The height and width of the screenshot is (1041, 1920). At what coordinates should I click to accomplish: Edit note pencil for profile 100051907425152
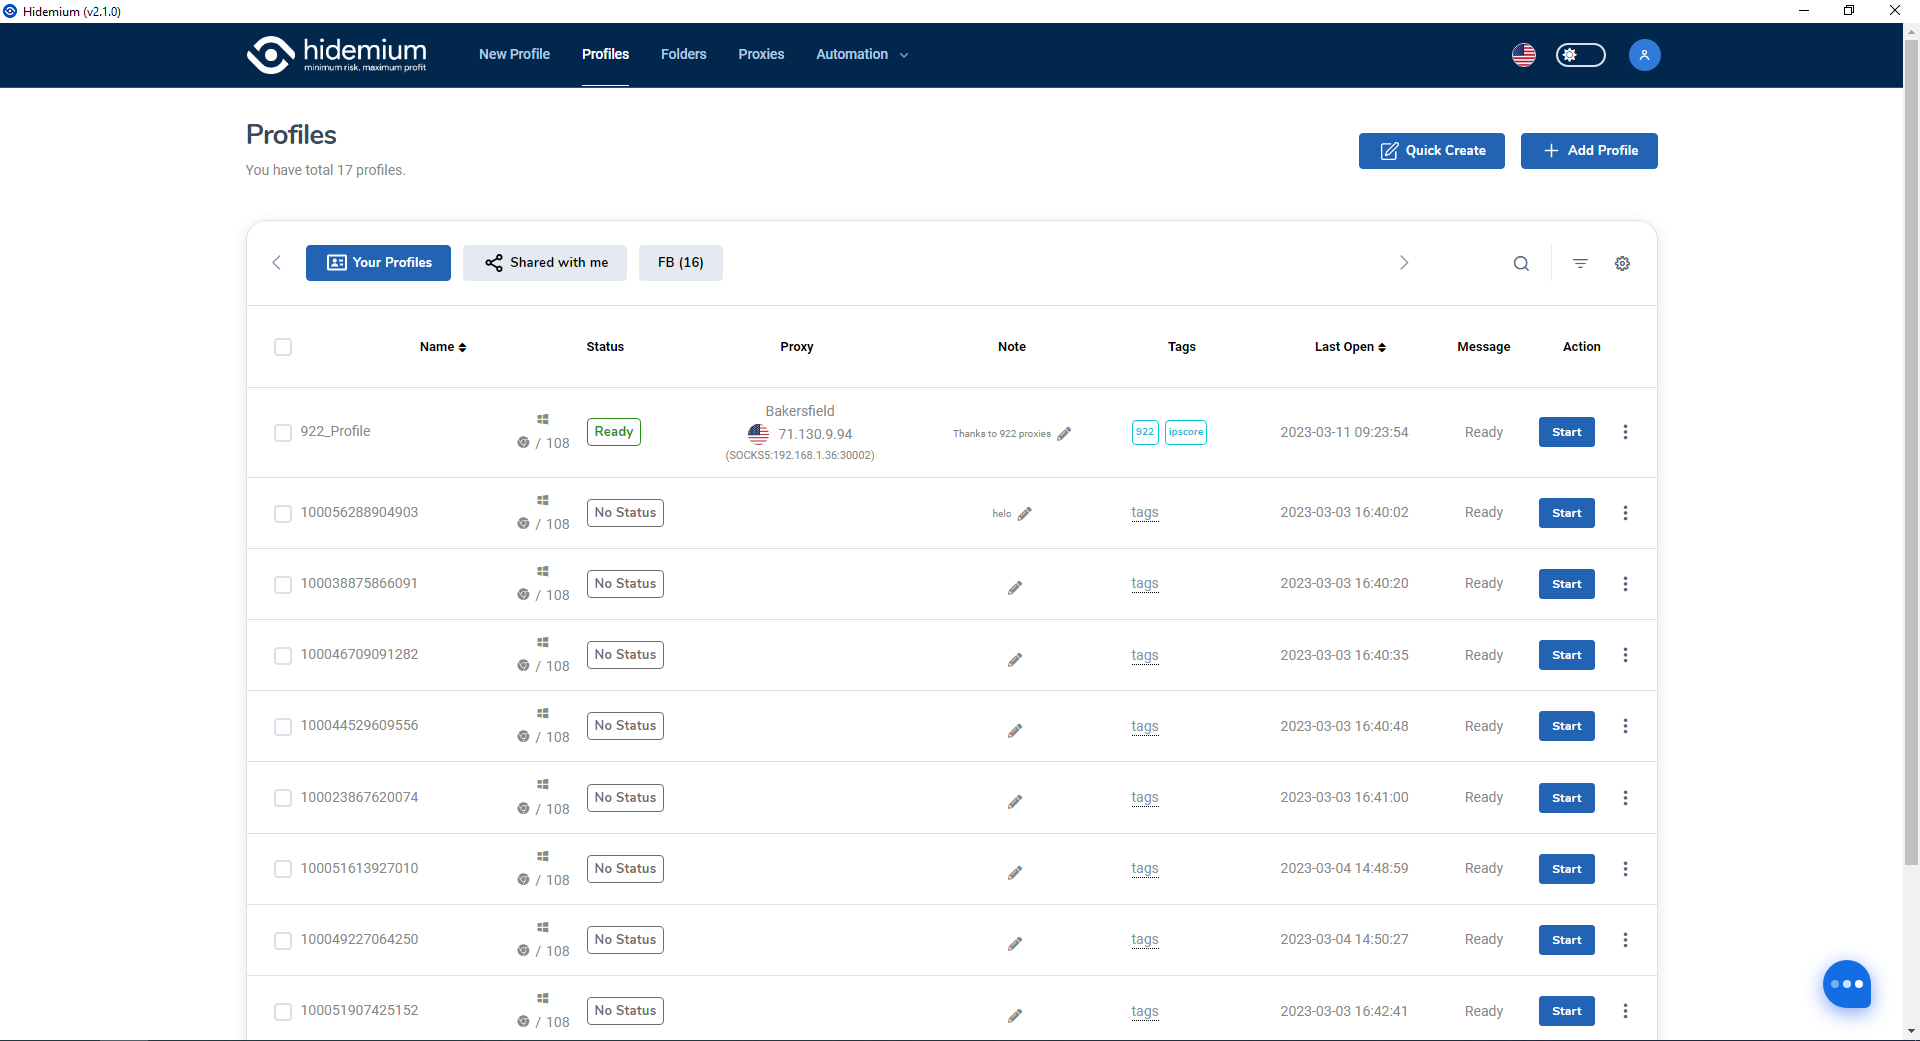(1015, 1015)
